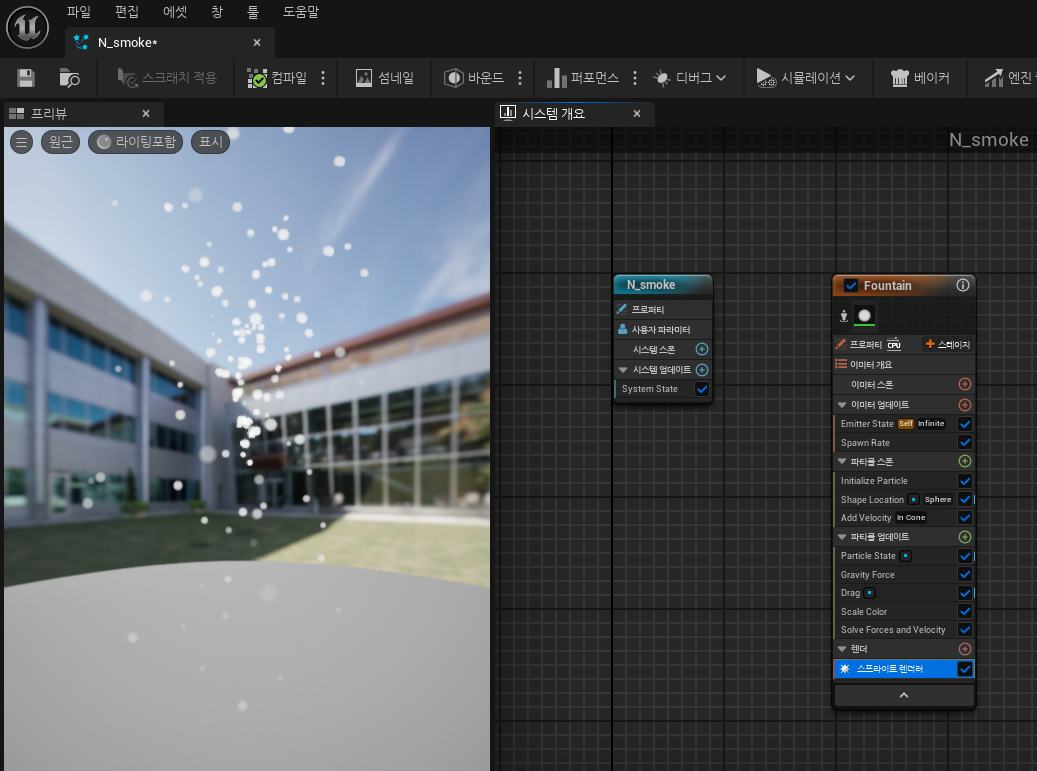Toggle the Add Velocity checkbox
Viewport: 1037px width, 771px height.
pyautogui.click(x=965, y=518)
